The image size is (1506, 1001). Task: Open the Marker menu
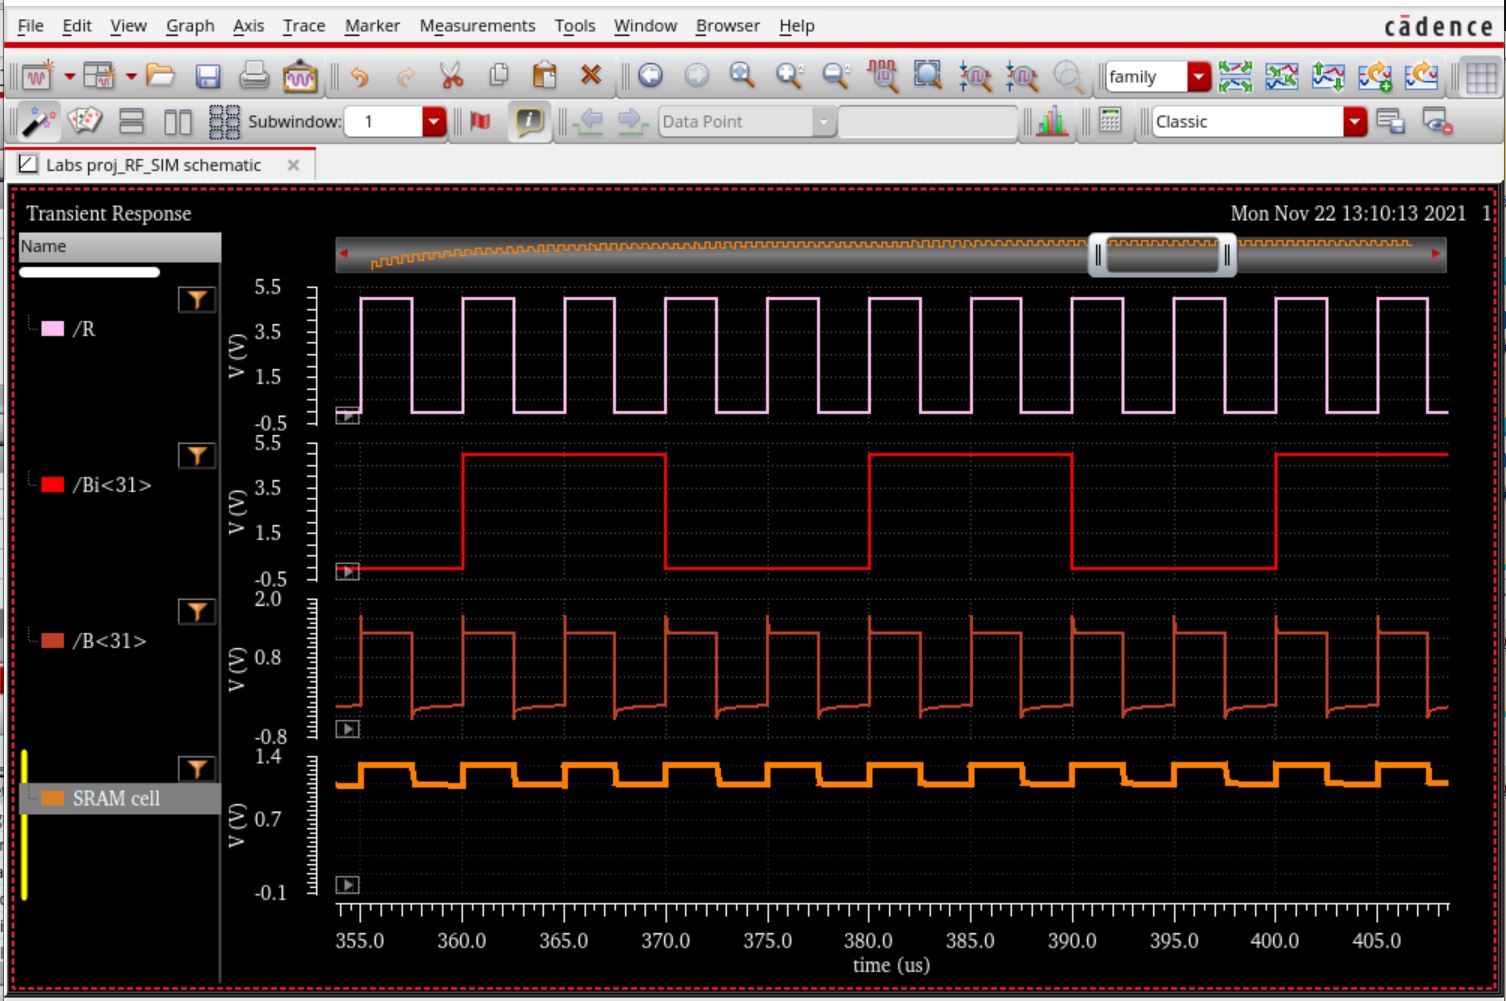click(x=372, y=25)
